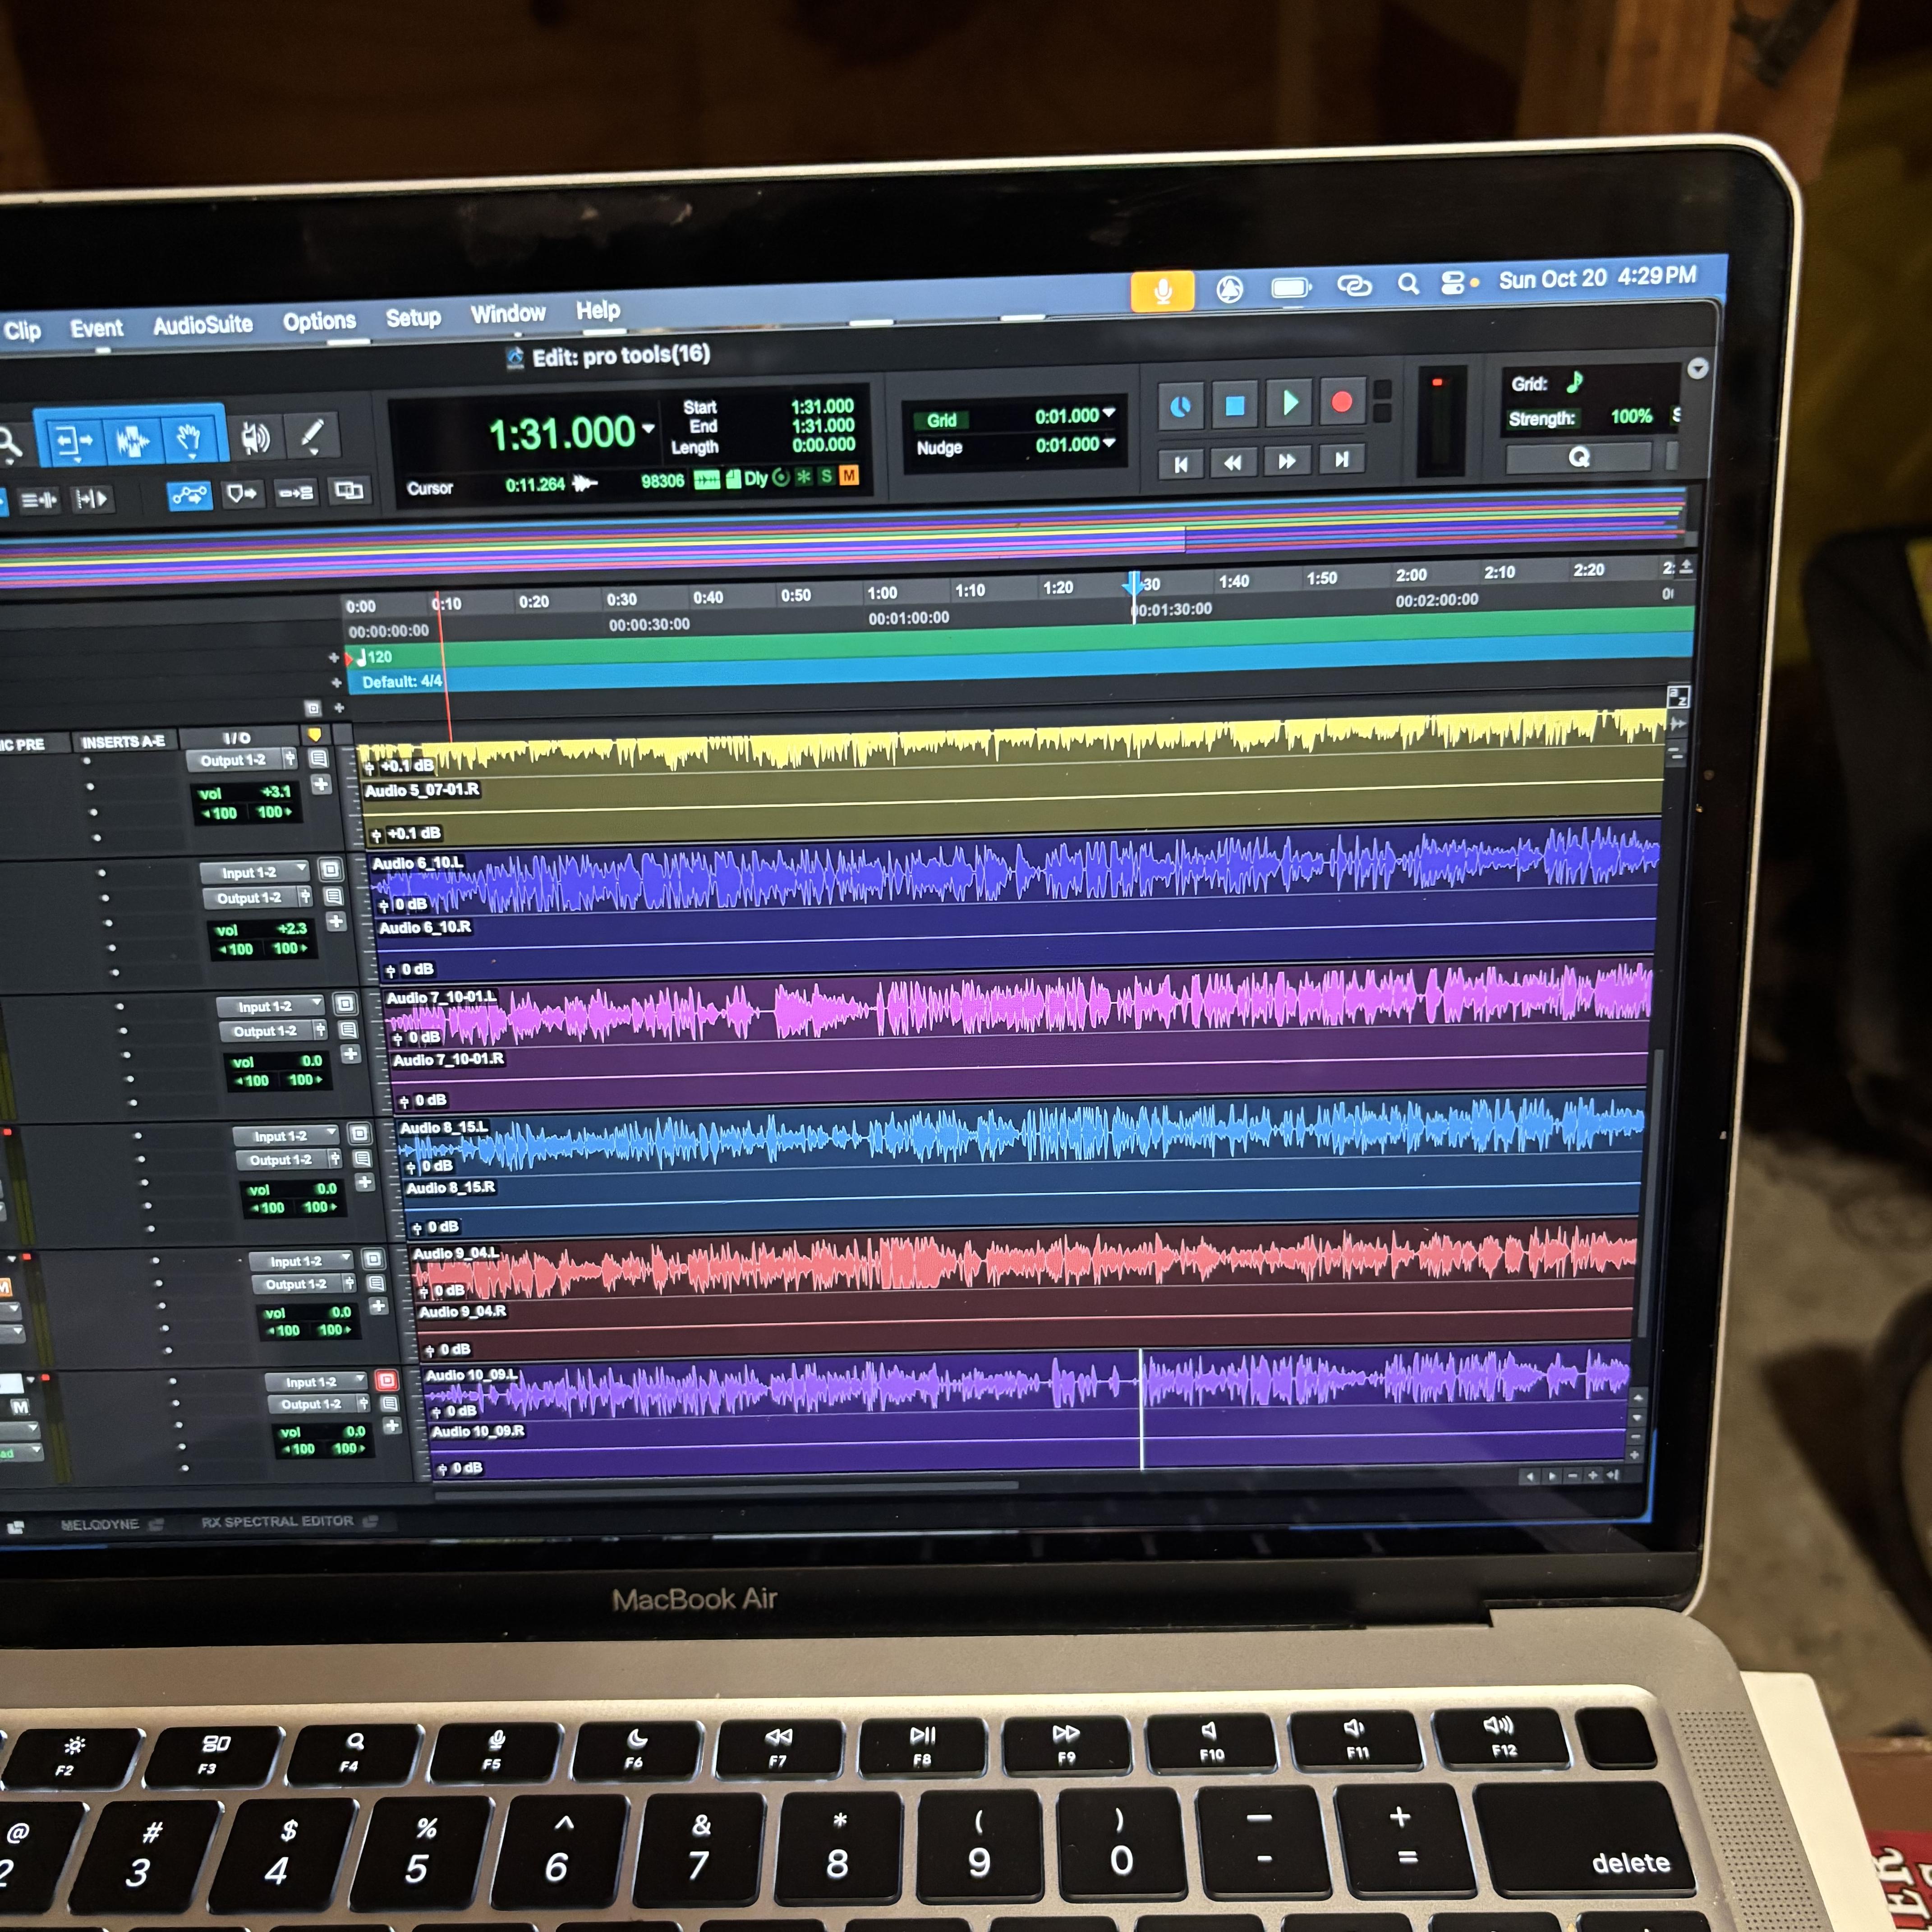Image resolution: width=1932 pixels, height=1932 pixels.
Task: Click the blue playhead marker on the ruler
Action: (1133, 584)
